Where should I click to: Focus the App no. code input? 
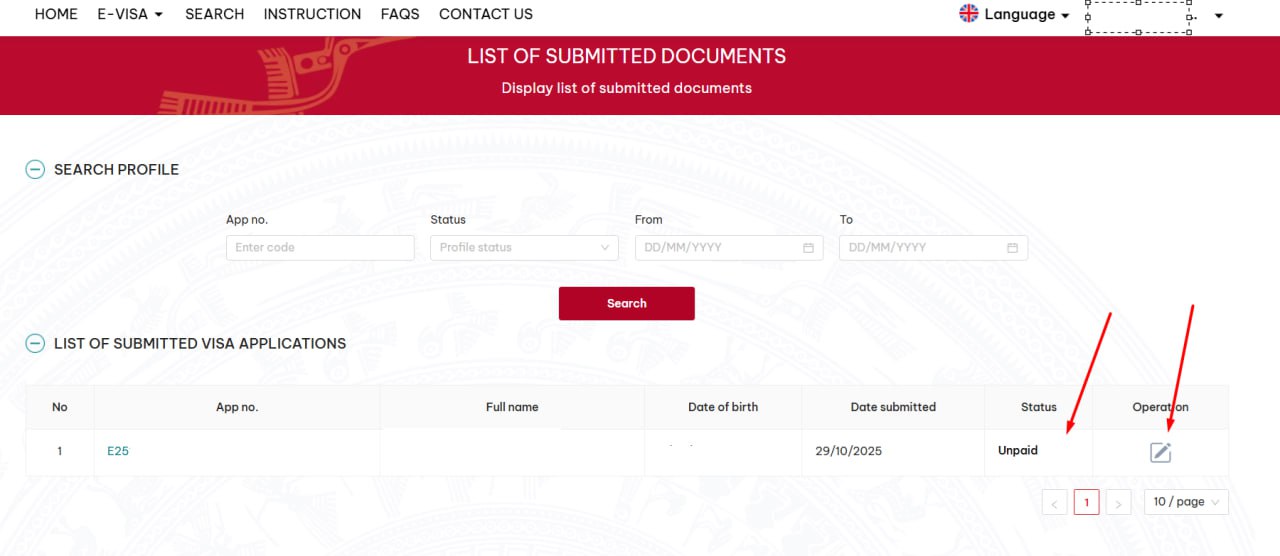[320, 248]
